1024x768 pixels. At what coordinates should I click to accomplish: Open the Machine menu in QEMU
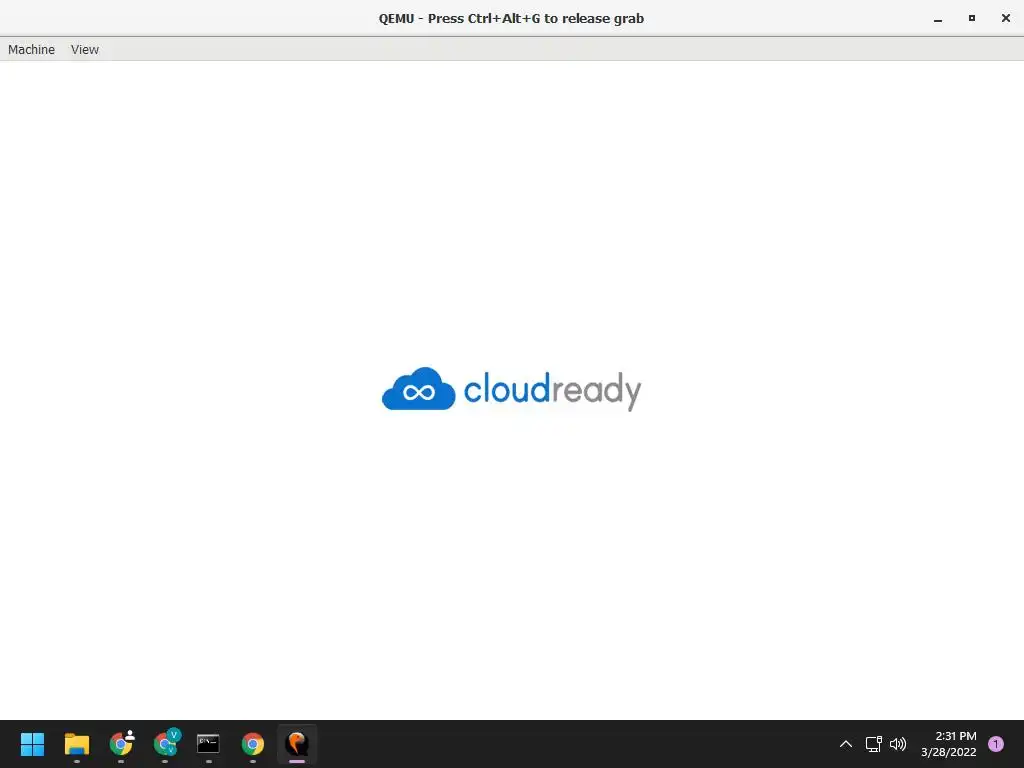[31, 50]
